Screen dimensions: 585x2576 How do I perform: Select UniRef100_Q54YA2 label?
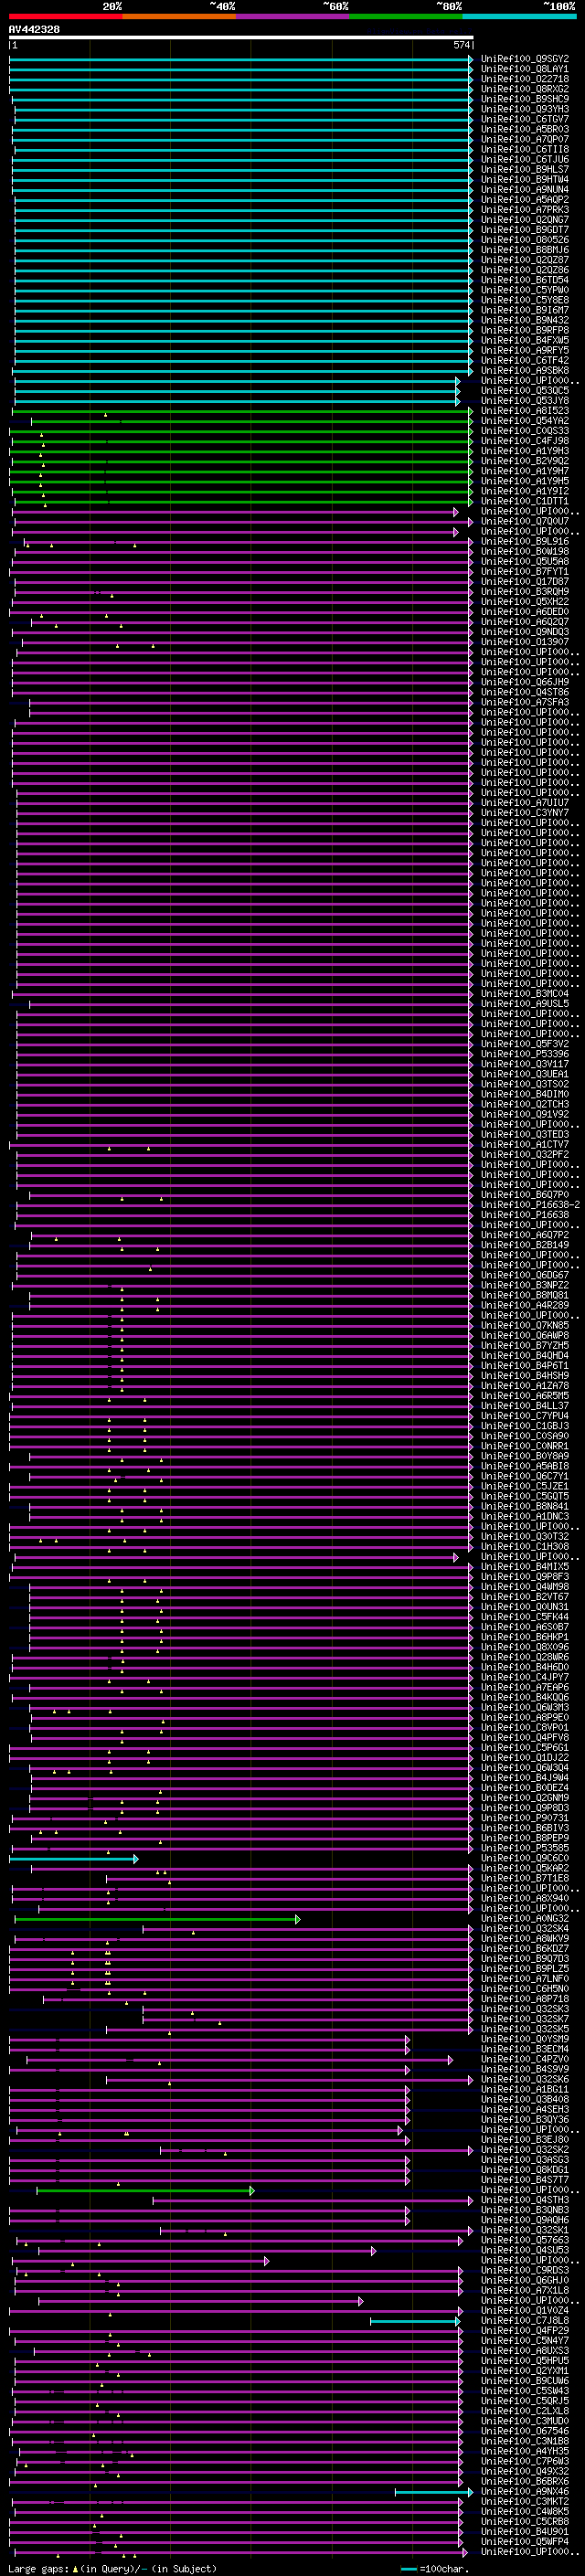click(525, 421)
